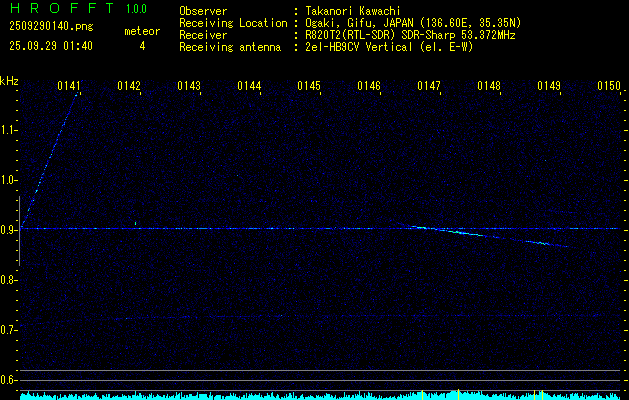
Task: Select the 0.9 frequency axis label
Action: (9, 229)
